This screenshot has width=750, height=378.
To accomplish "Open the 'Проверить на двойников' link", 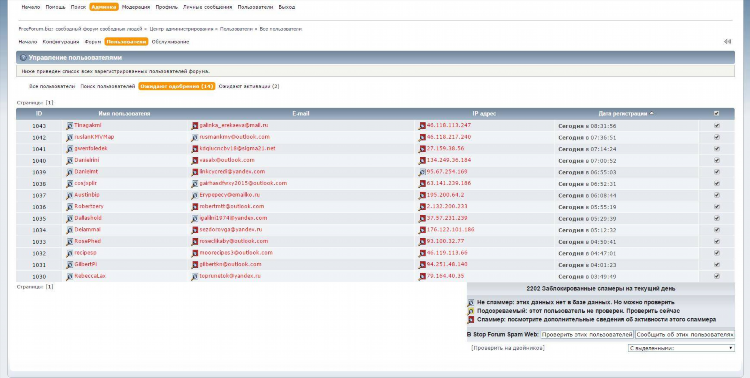I will tap(507, 348).
